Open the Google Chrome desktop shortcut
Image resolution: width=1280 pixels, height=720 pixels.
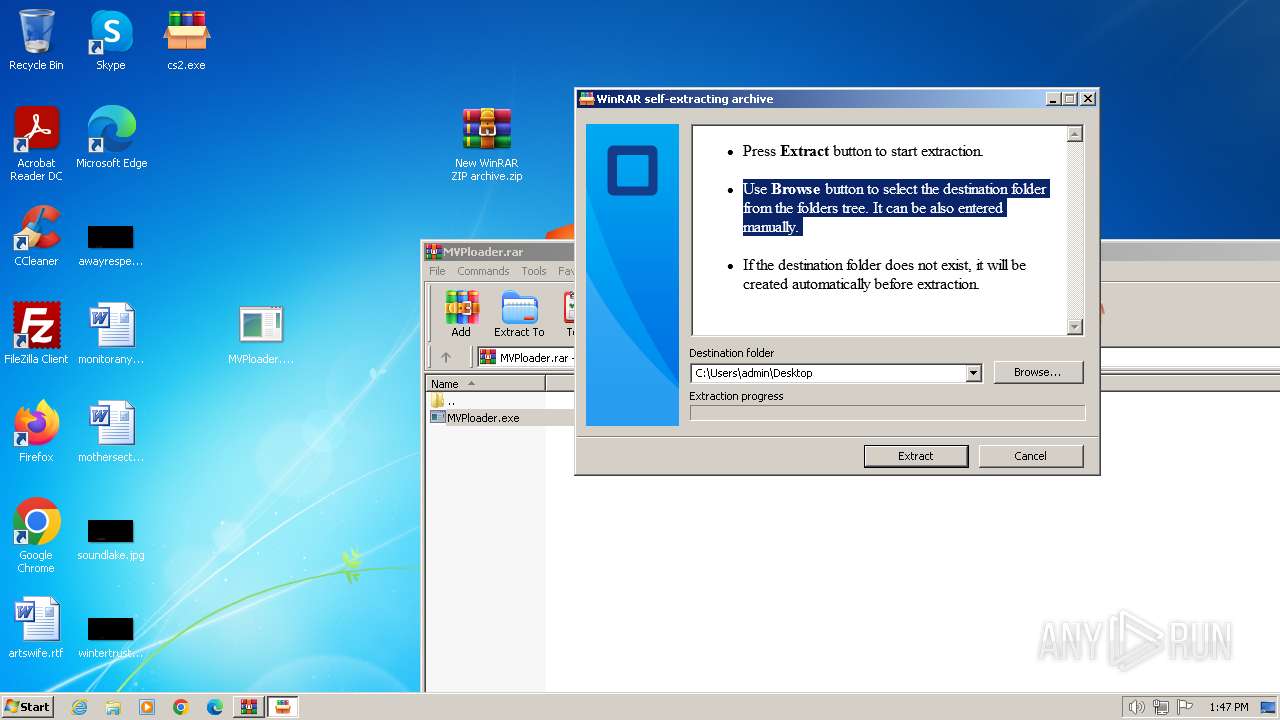tap(36, 535)
